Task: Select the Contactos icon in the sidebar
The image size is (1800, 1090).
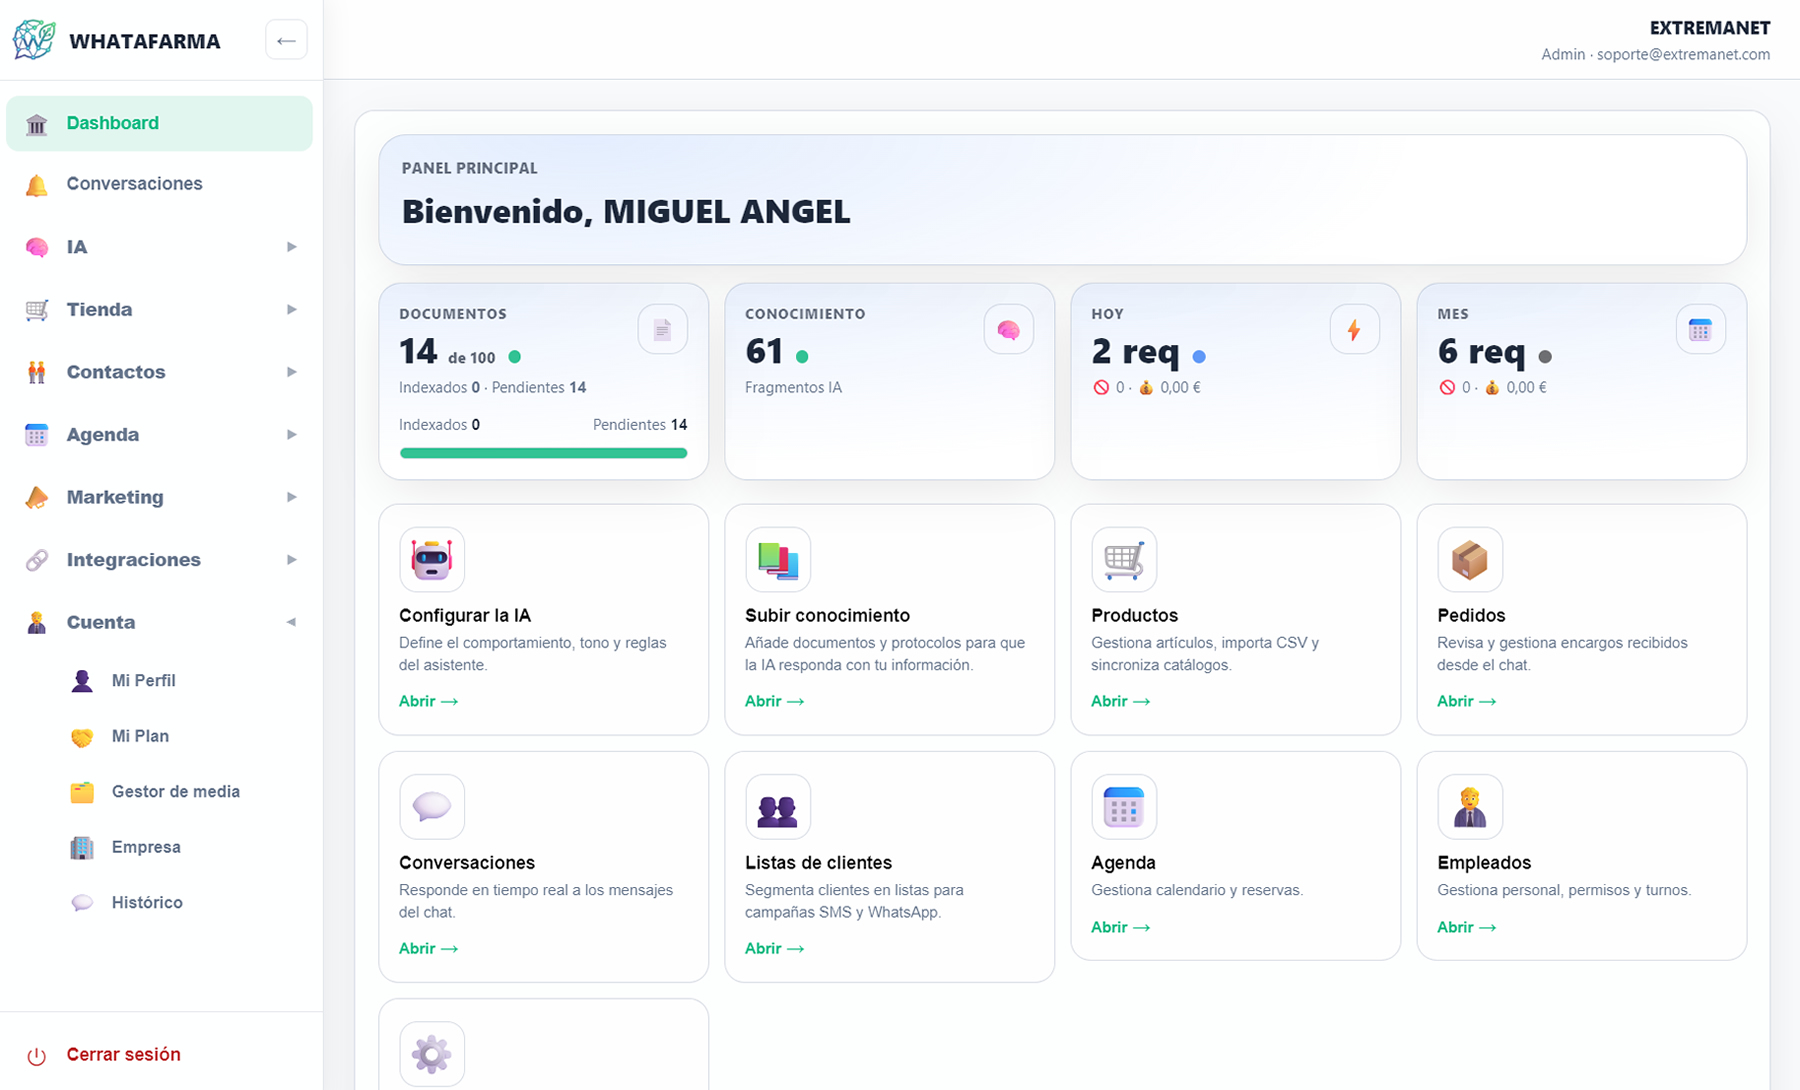Action: 37,372
